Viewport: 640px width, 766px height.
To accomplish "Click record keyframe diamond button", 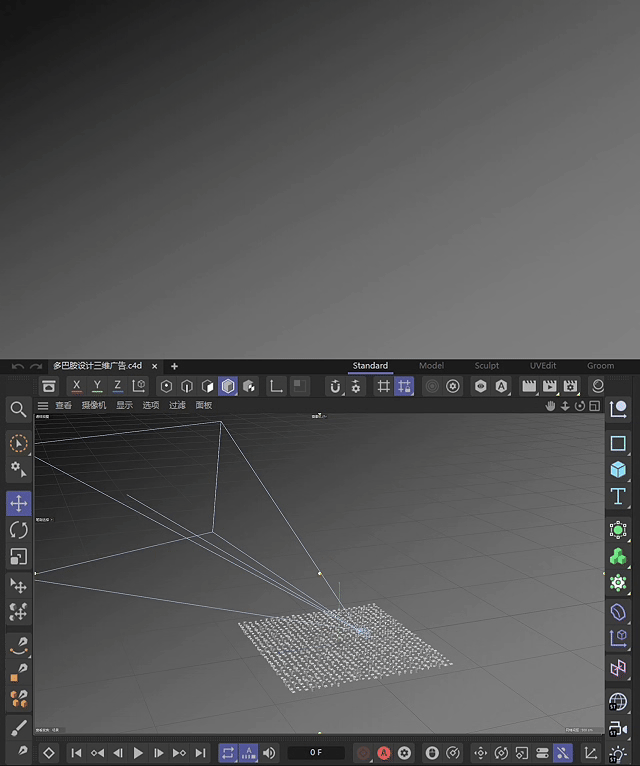I will point(49,753).
